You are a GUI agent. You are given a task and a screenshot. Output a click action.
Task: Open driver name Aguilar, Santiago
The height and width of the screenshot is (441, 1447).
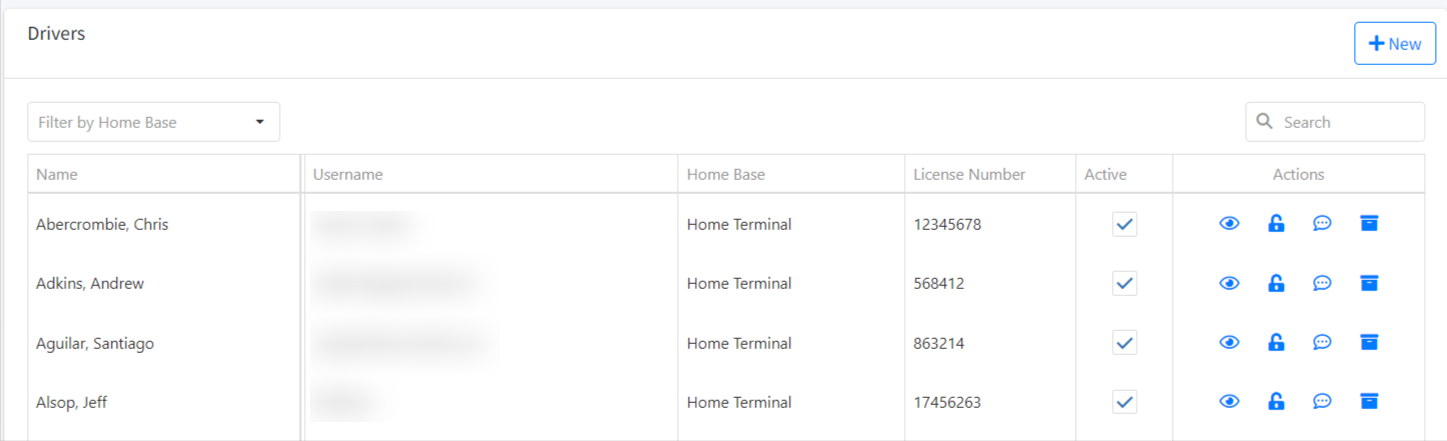coord(95,343)
